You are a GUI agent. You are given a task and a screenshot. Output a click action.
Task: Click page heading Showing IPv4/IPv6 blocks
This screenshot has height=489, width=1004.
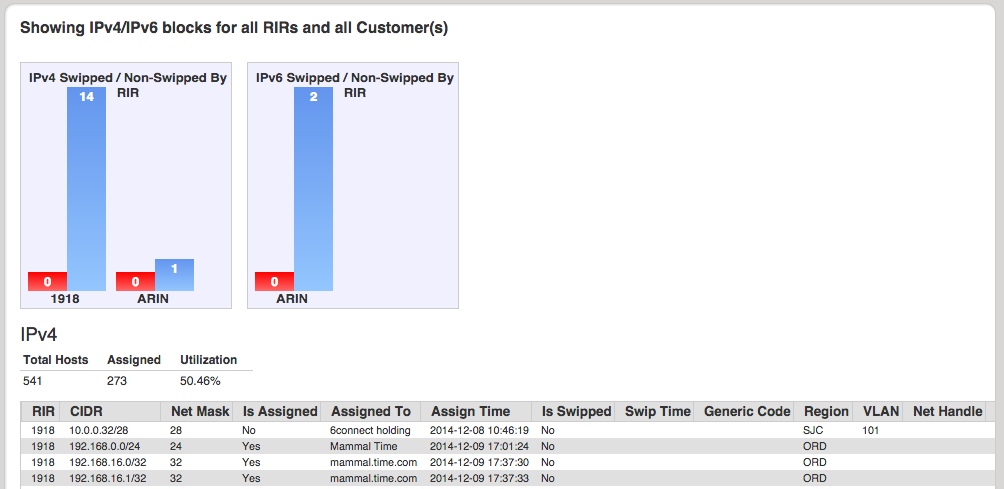click(234, 28)
